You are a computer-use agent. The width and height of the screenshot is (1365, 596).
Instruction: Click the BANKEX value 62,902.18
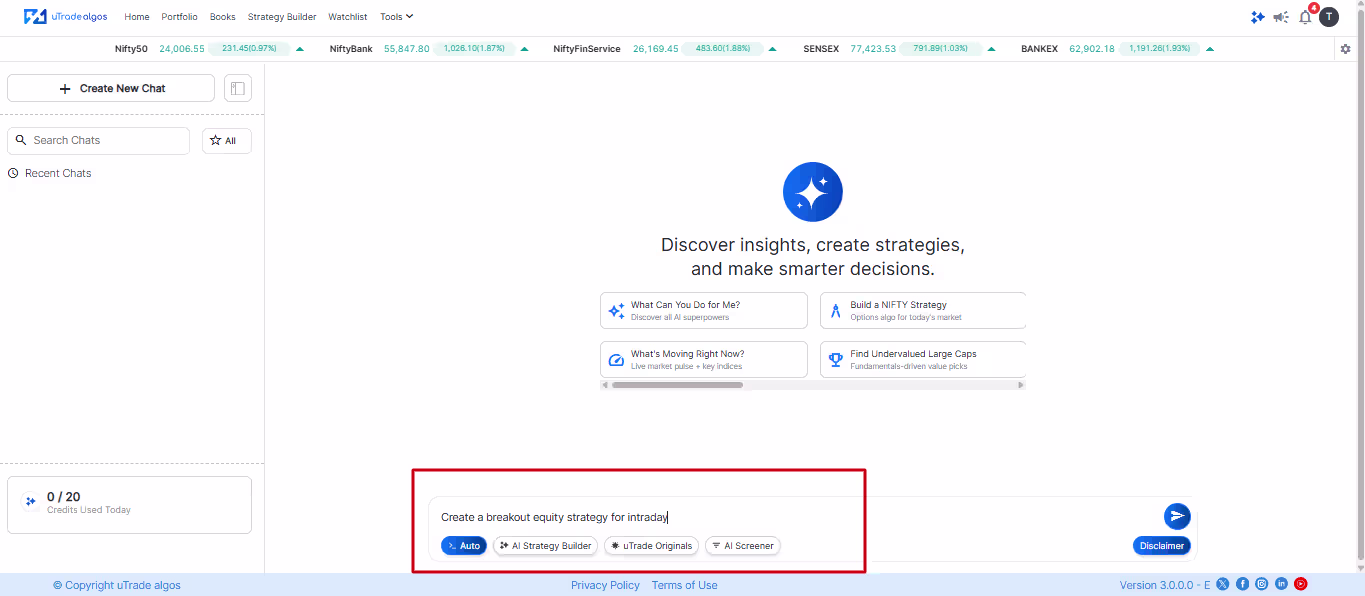coord(1092,49)
